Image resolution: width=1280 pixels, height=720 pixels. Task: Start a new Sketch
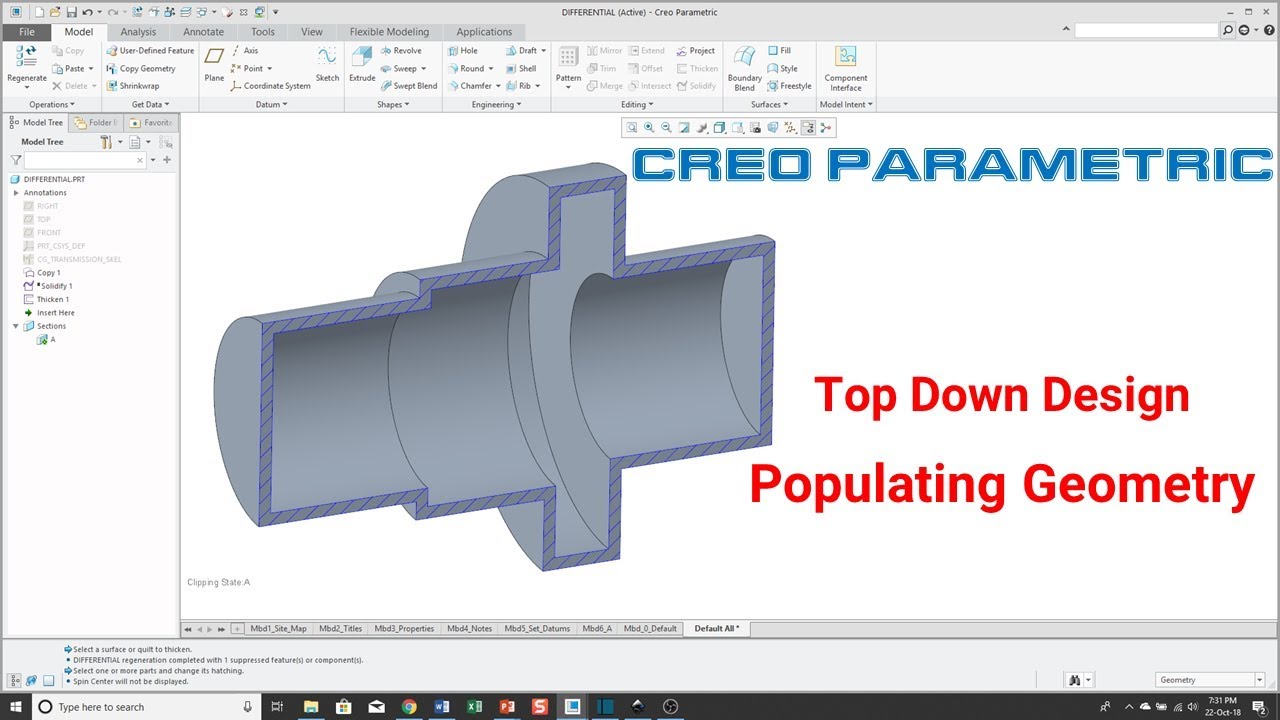click(x=327, y=65)
